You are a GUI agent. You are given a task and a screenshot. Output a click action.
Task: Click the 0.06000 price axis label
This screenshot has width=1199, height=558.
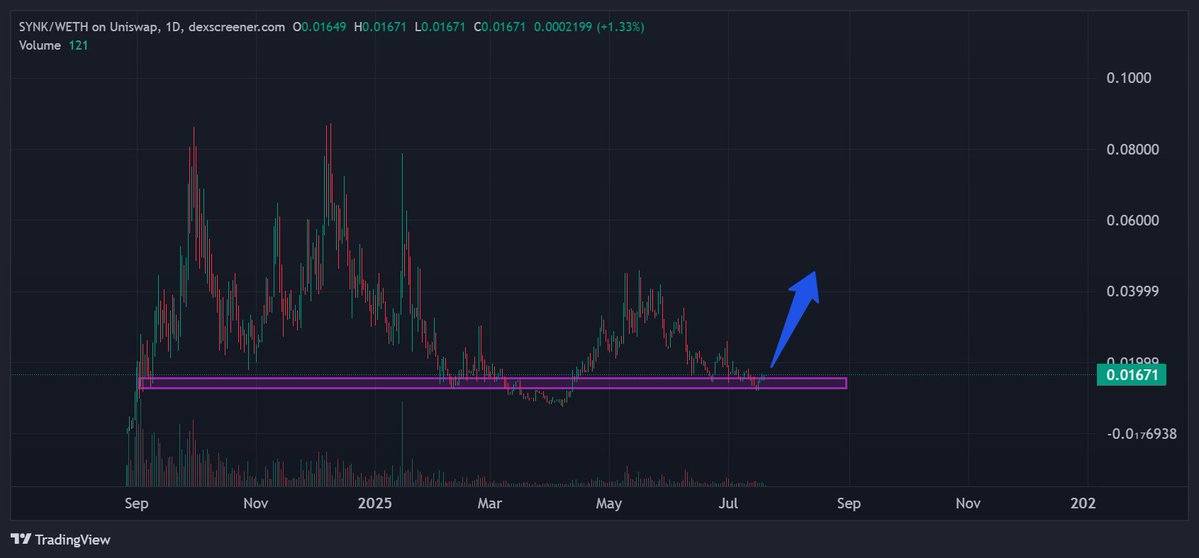pos(1133,220)
